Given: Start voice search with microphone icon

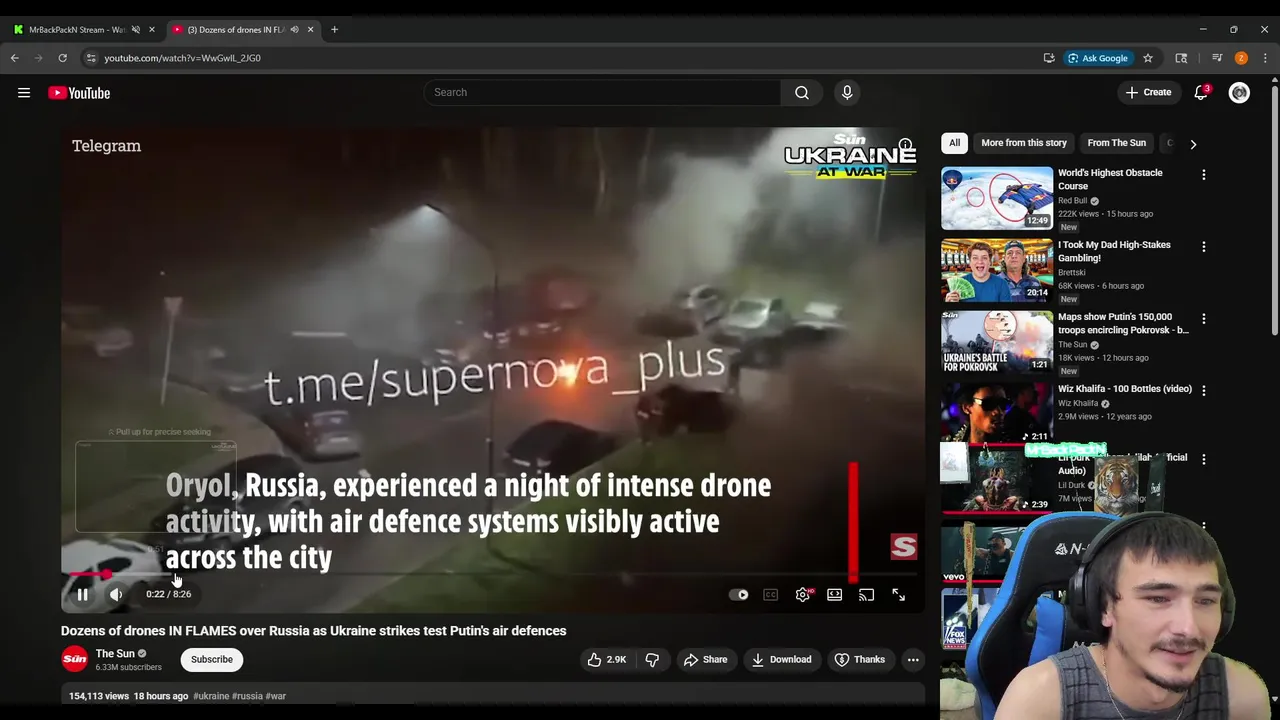Looking at the screenshot, I should [x=847, y=92].
